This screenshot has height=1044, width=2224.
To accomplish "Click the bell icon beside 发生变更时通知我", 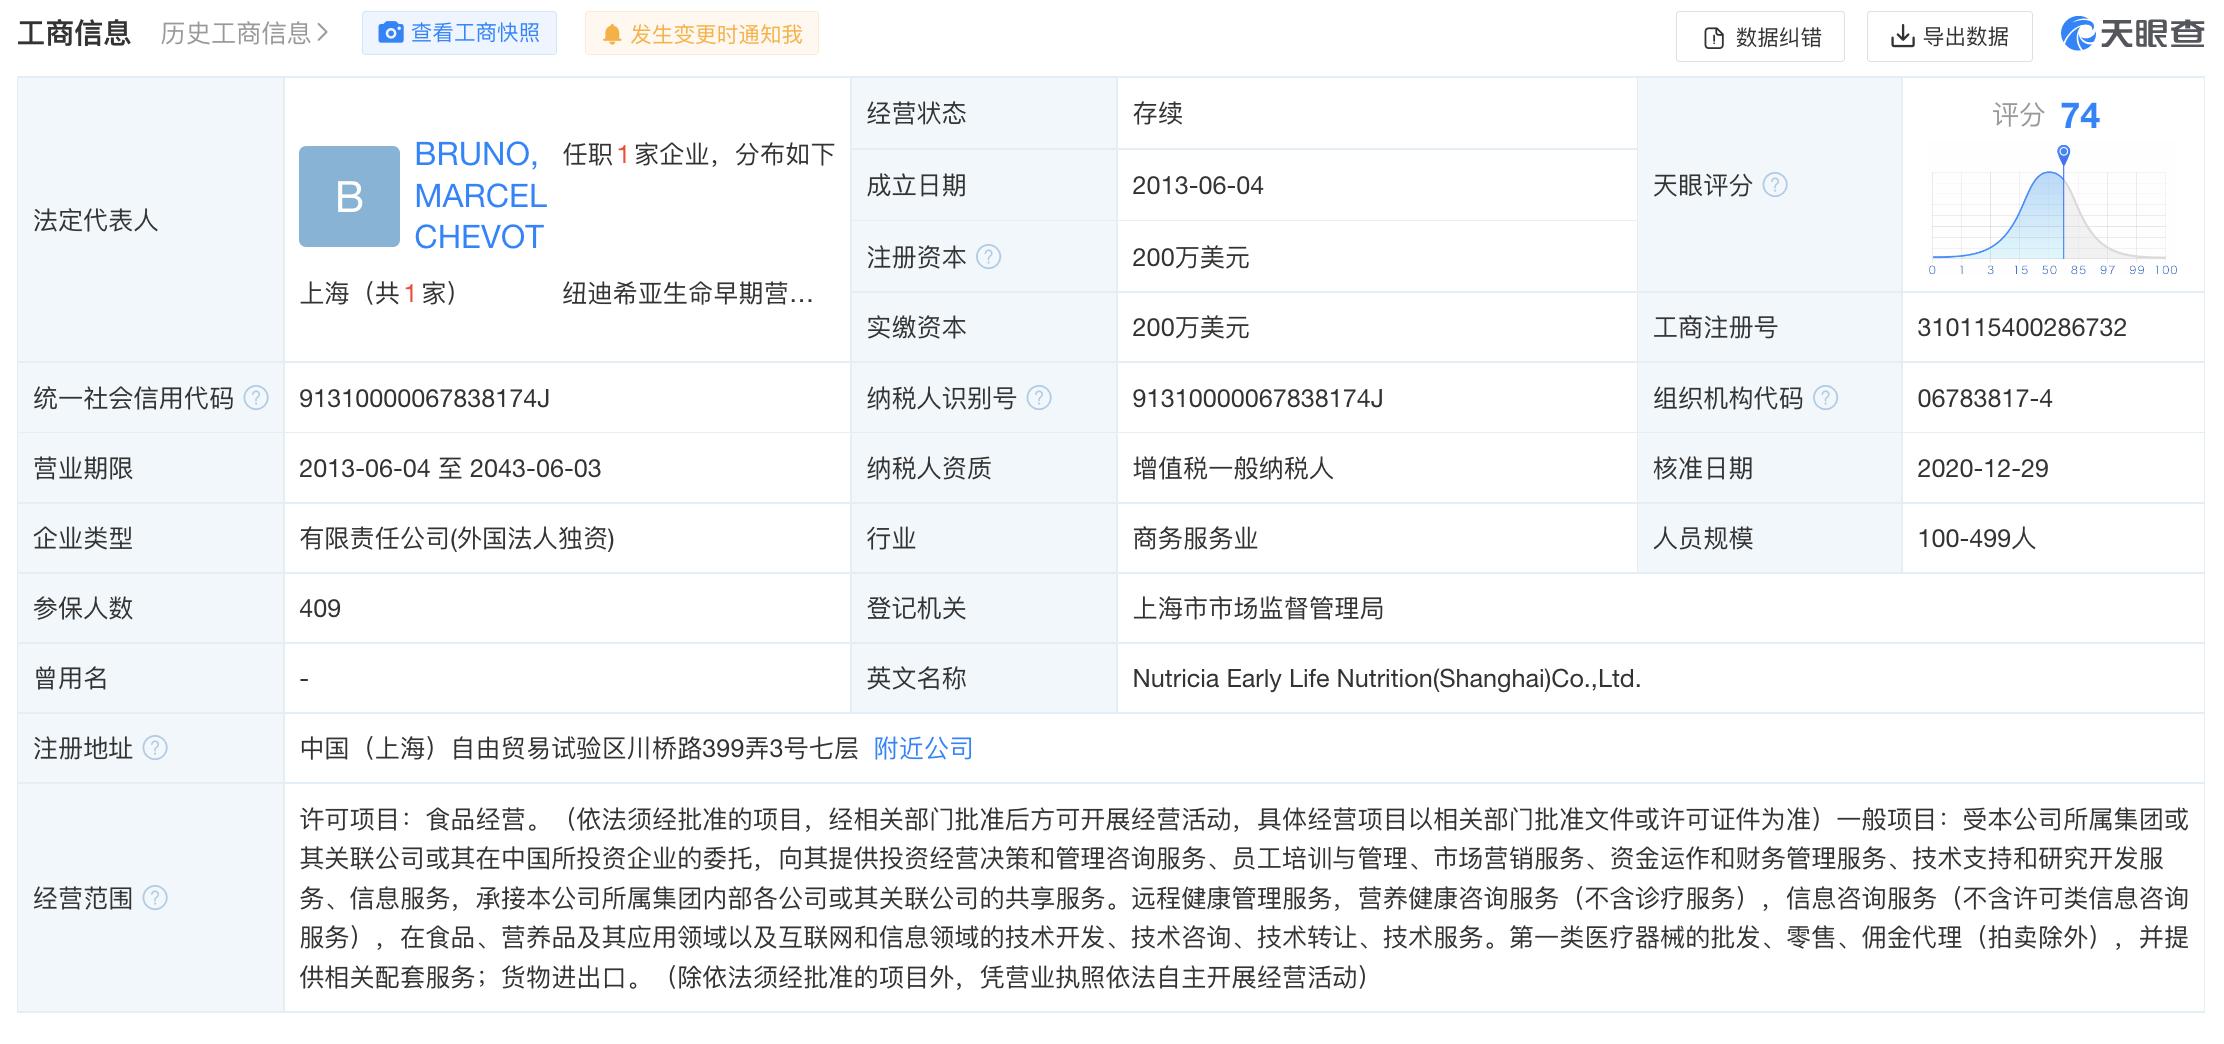I will click(614, 32).
